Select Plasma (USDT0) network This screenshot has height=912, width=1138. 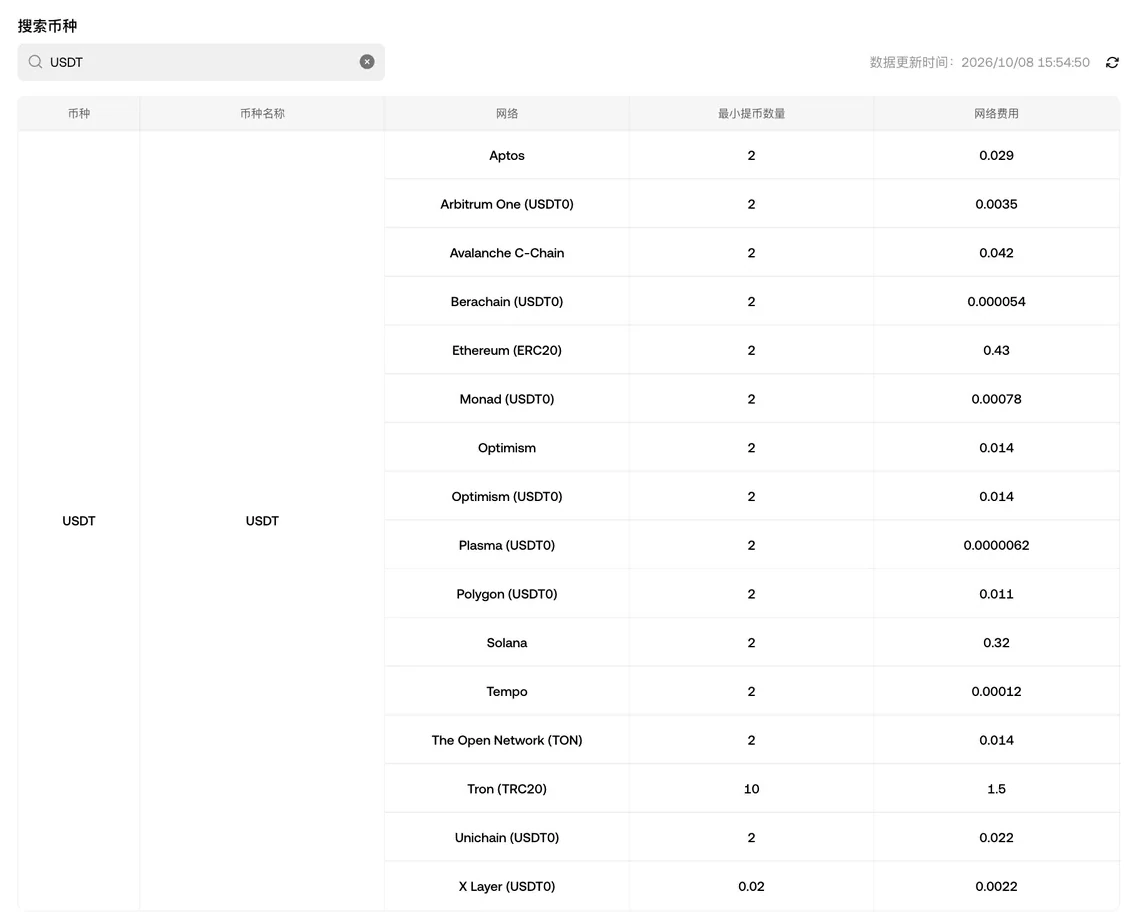click(507, 545)
